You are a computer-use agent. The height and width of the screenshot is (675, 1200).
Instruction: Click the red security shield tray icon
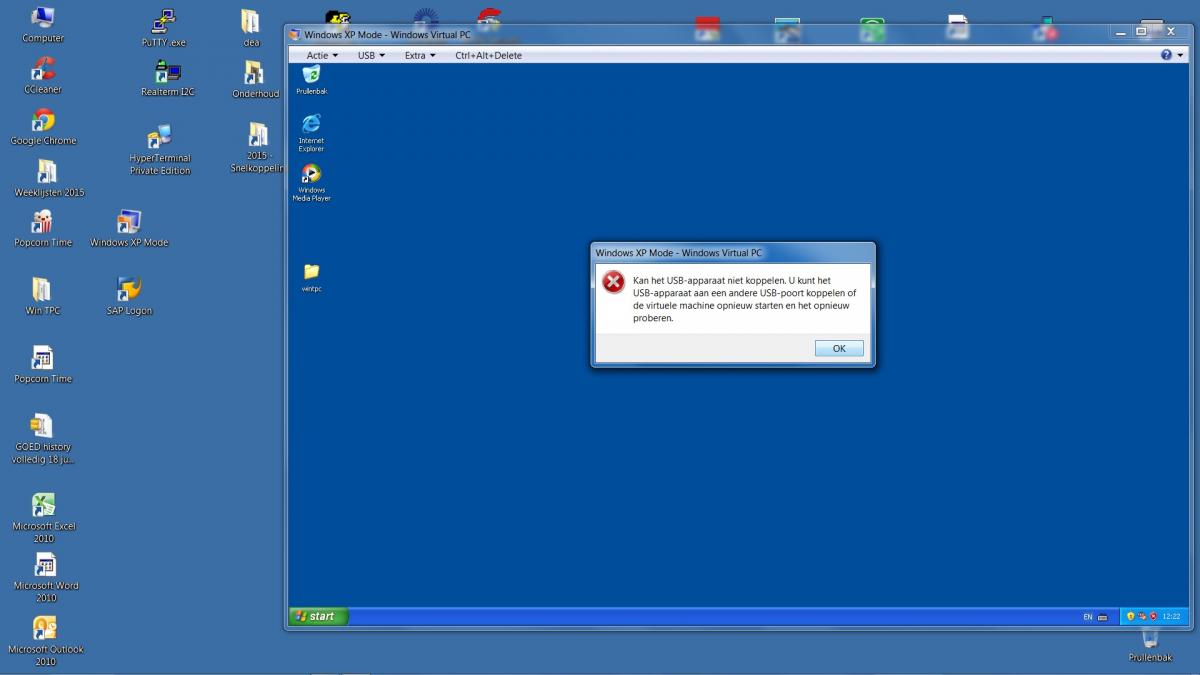click(1154, 616)
